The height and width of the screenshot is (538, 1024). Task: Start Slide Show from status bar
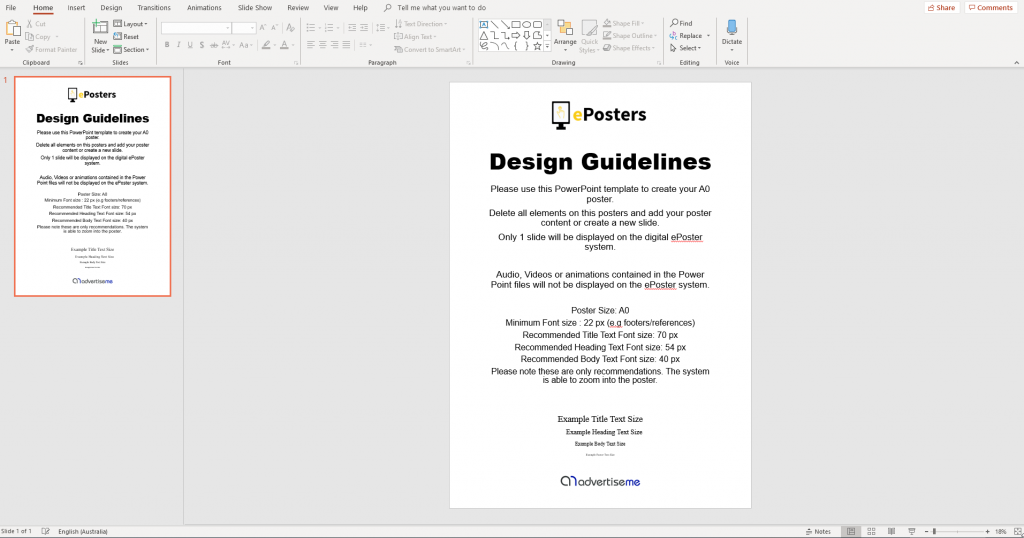[912, 531]
